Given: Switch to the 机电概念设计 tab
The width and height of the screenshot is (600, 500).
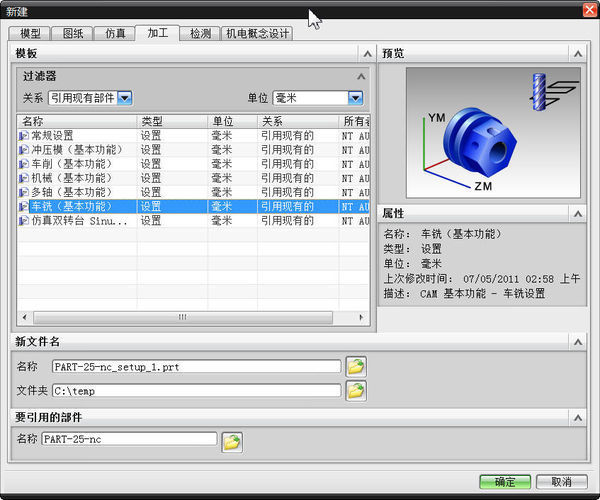Looking at the screenshot, I should pyautogui.click(x=258, y=33).
